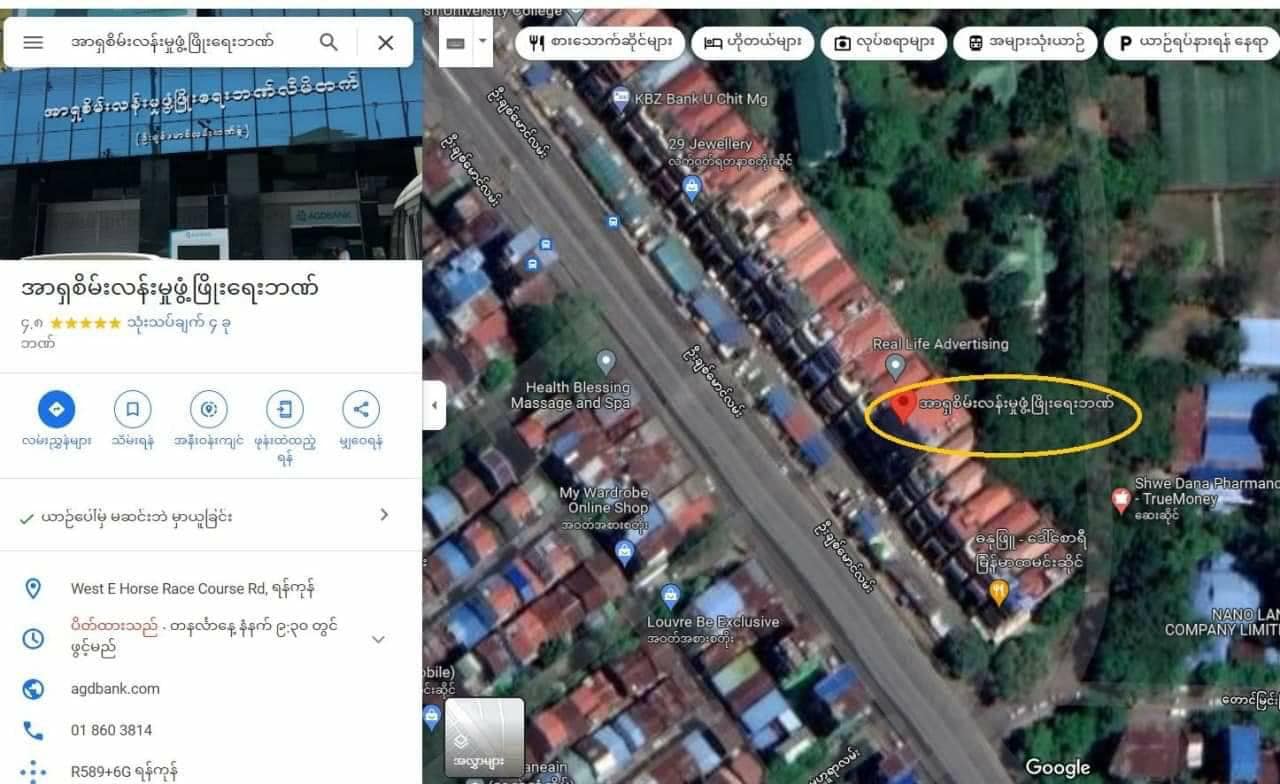The width and height of the screenshot is (1280, 784).
Task: Click the keyboard input tools icon
Action: tap(455, 42)
